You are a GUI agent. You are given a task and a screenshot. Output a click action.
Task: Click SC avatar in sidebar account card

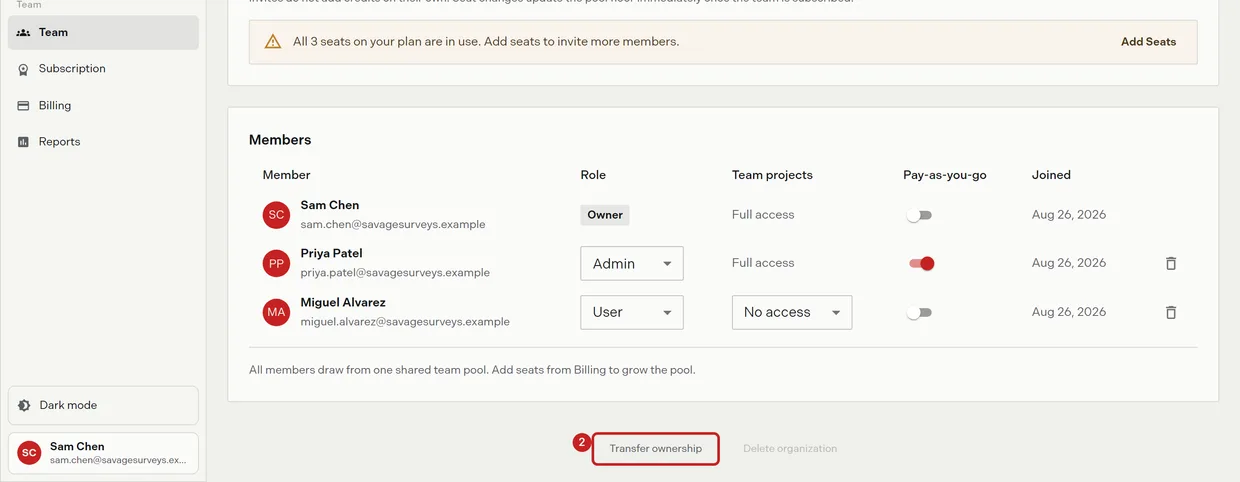click(29, 453)
